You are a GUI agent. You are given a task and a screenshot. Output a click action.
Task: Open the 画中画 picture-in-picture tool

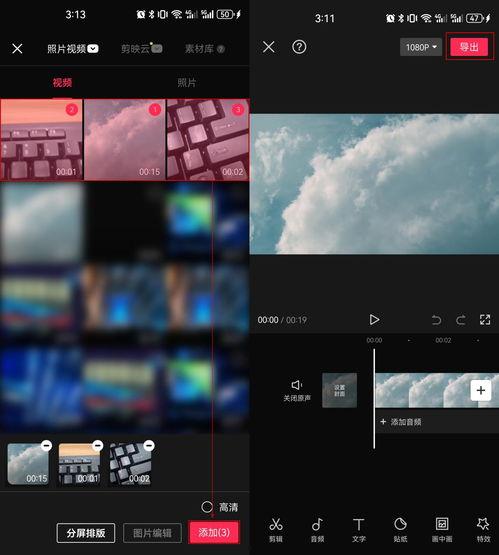click(x=442, y=530)
